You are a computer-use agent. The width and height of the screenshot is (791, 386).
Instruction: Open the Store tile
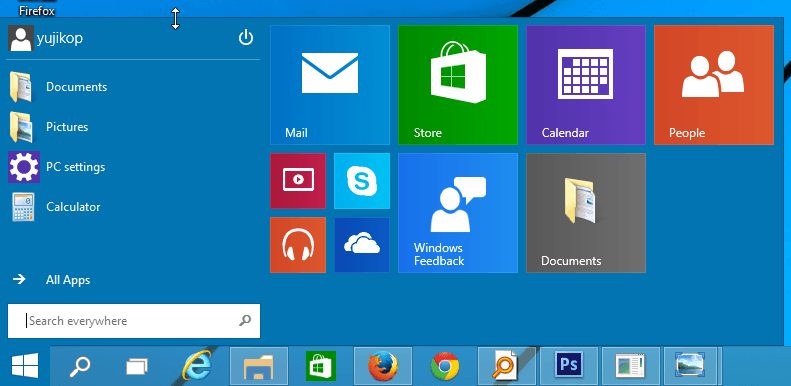(x=458, y=85)
